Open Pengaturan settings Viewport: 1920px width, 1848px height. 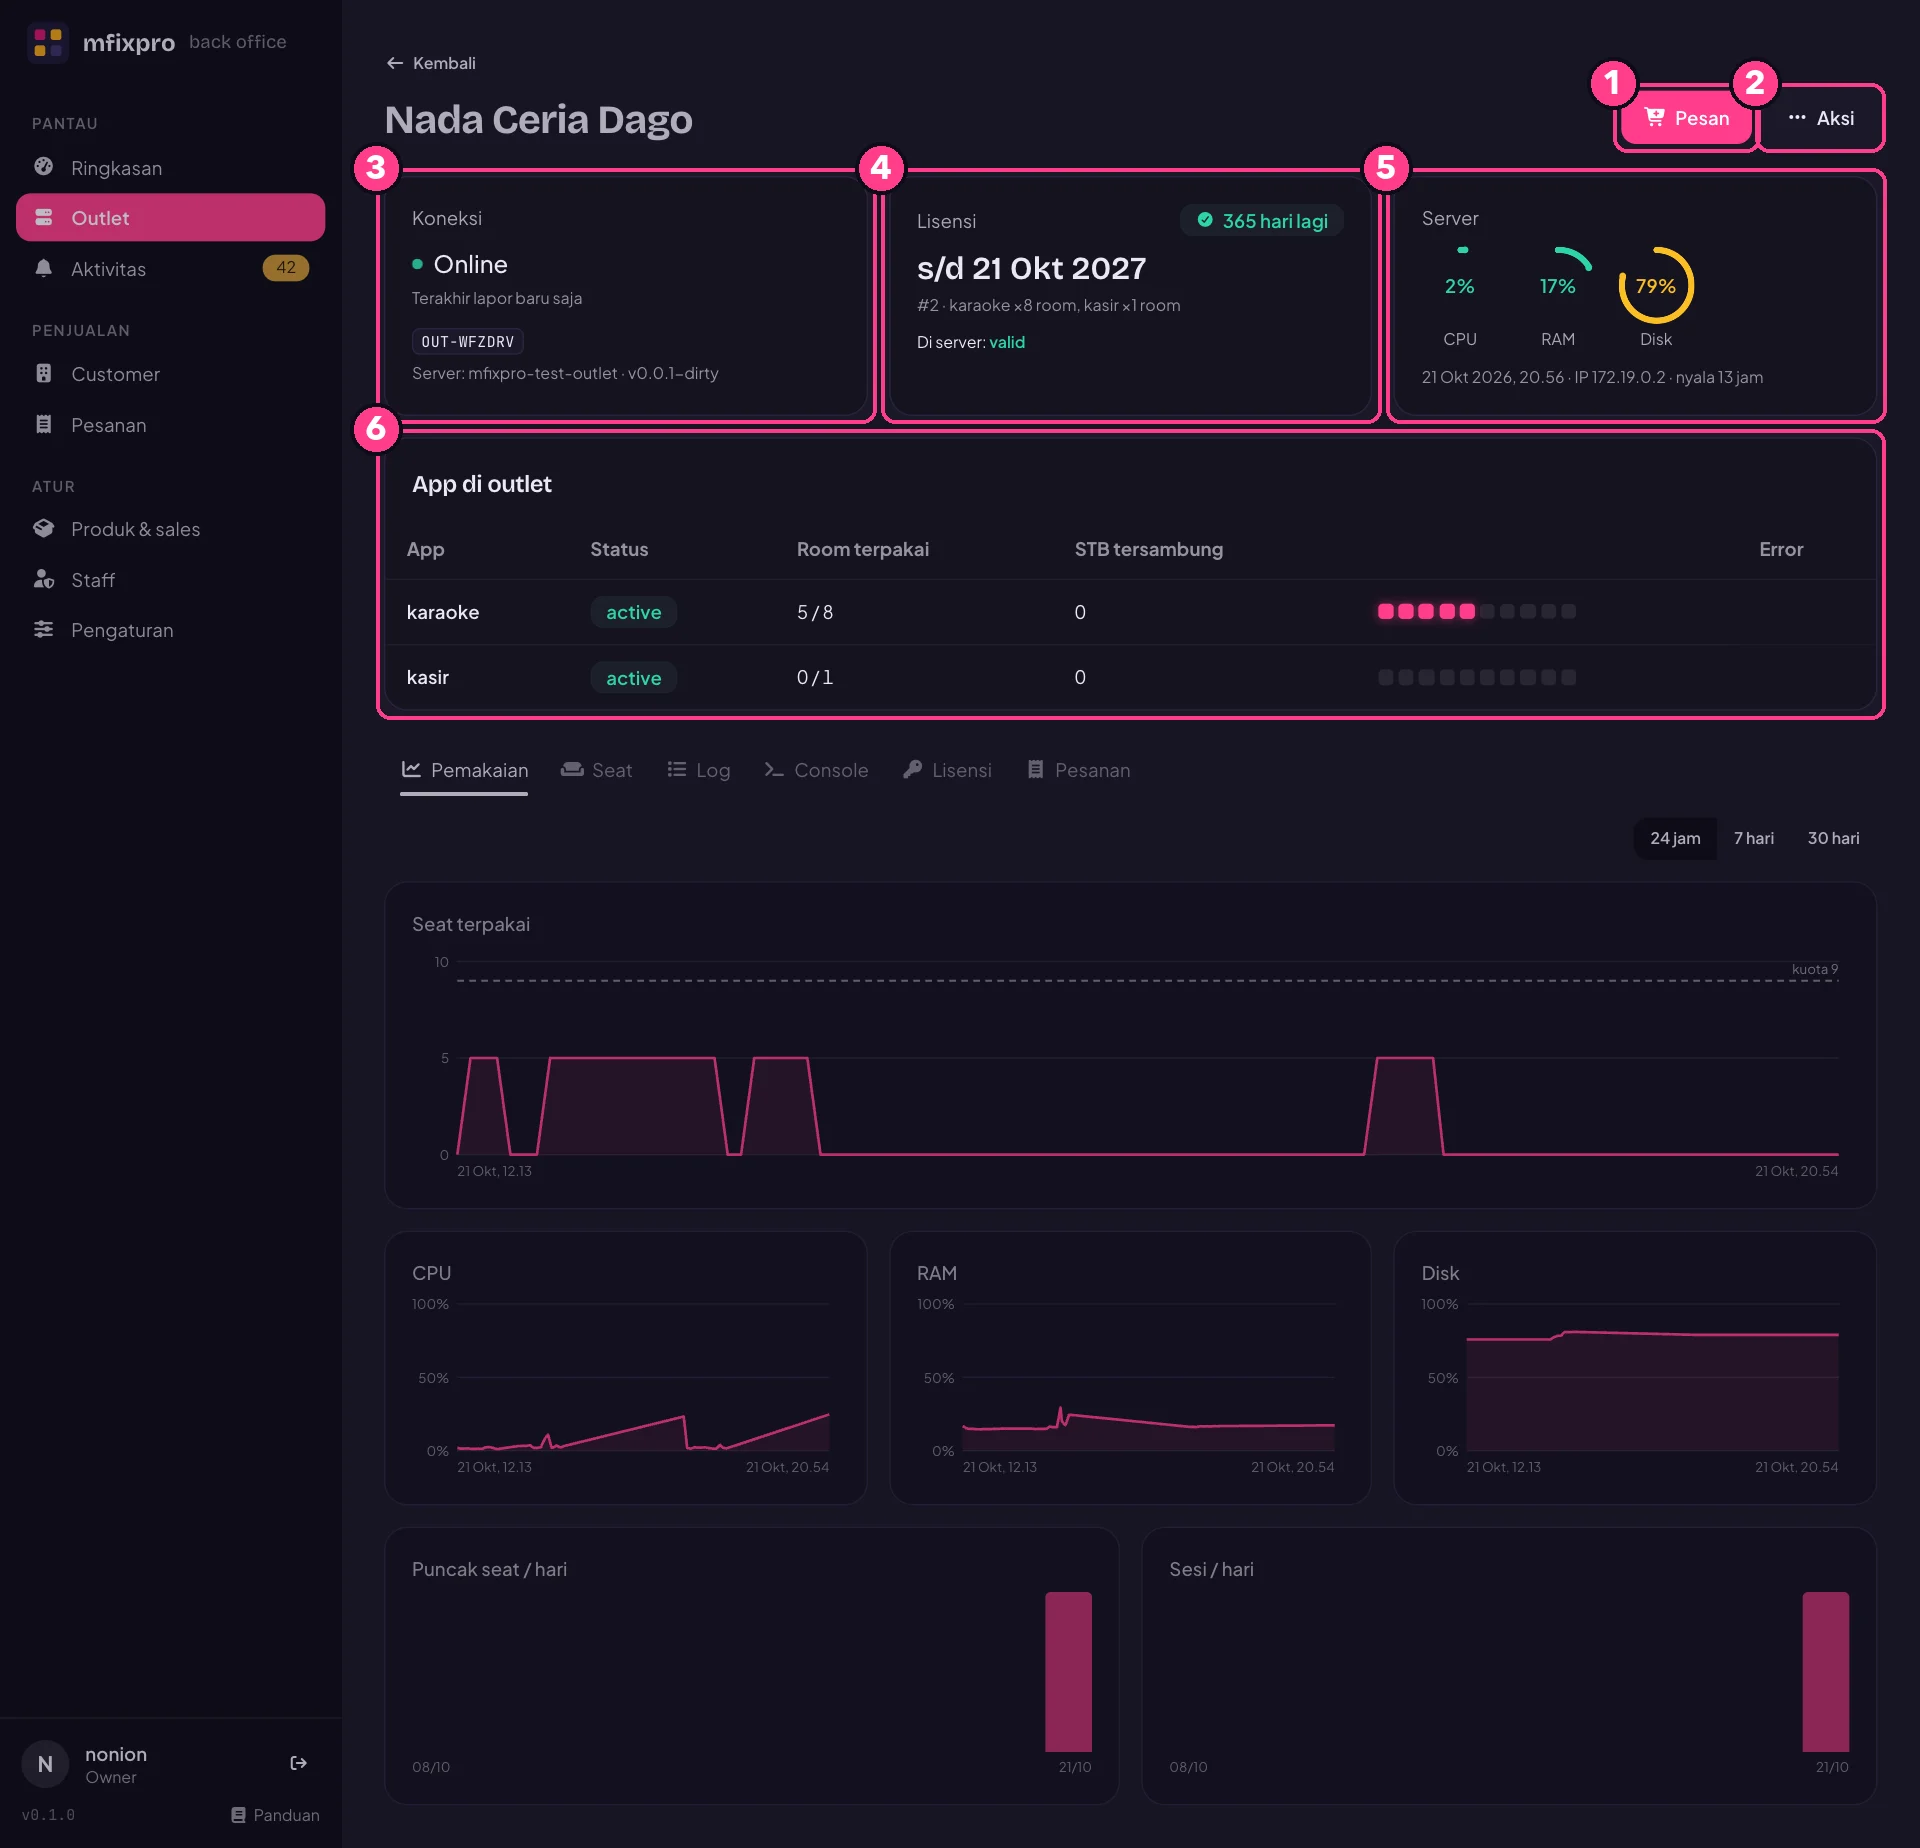170,630
